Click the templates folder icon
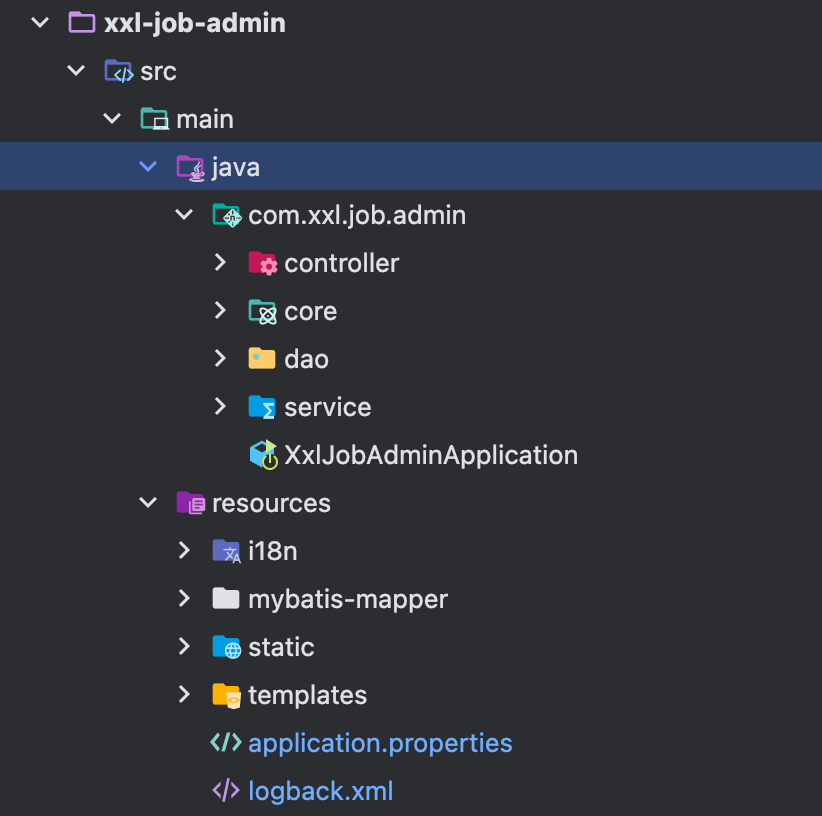Screen dimensions: 822x816 [x=225, y=695]
